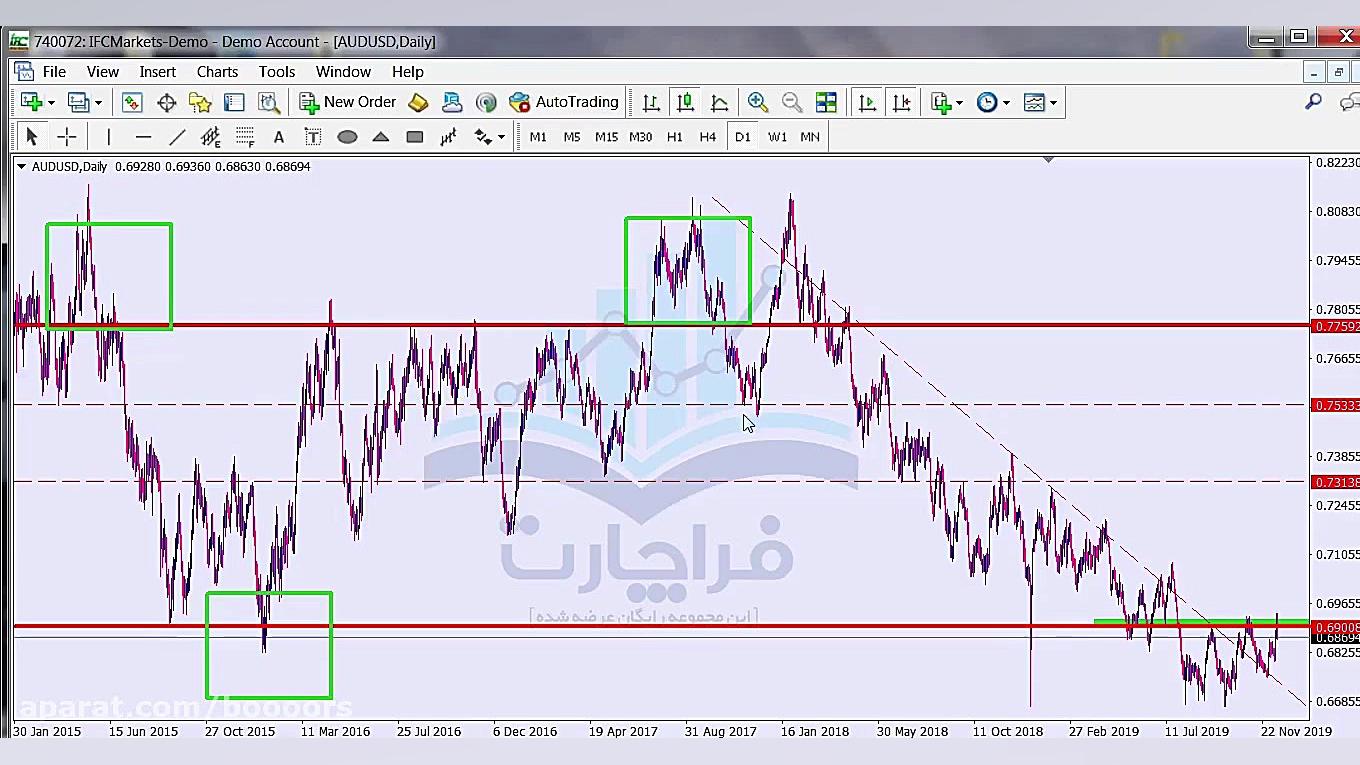Select the Fibonacci Retracement tool
The width and height of the screenshot is (1360, 765).
pos(245,137)
